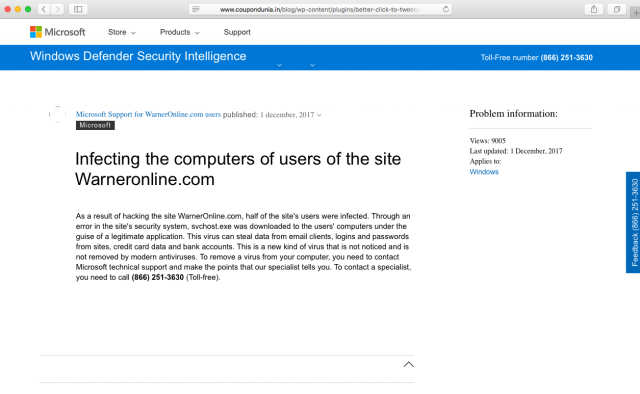Open the Support menu item

pos(237,32)
